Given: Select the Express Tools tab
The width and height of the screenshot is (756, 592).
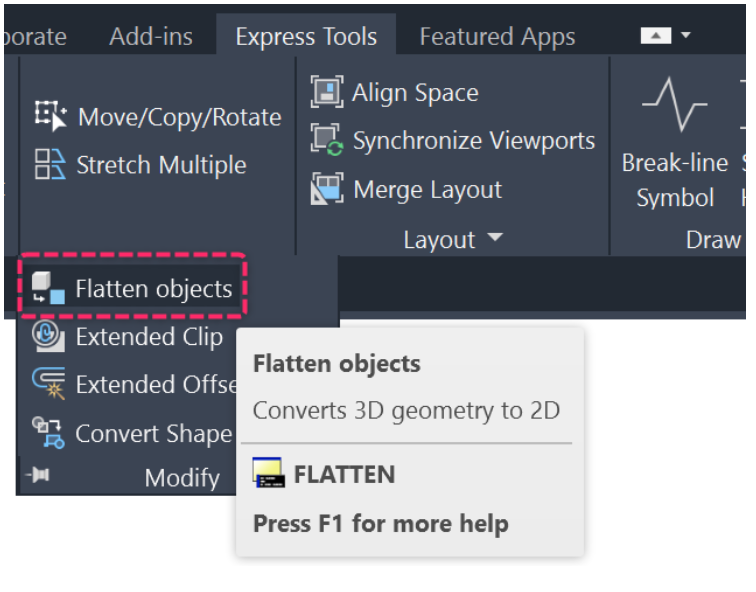Looking at the screenshot, I should (306, 37).
